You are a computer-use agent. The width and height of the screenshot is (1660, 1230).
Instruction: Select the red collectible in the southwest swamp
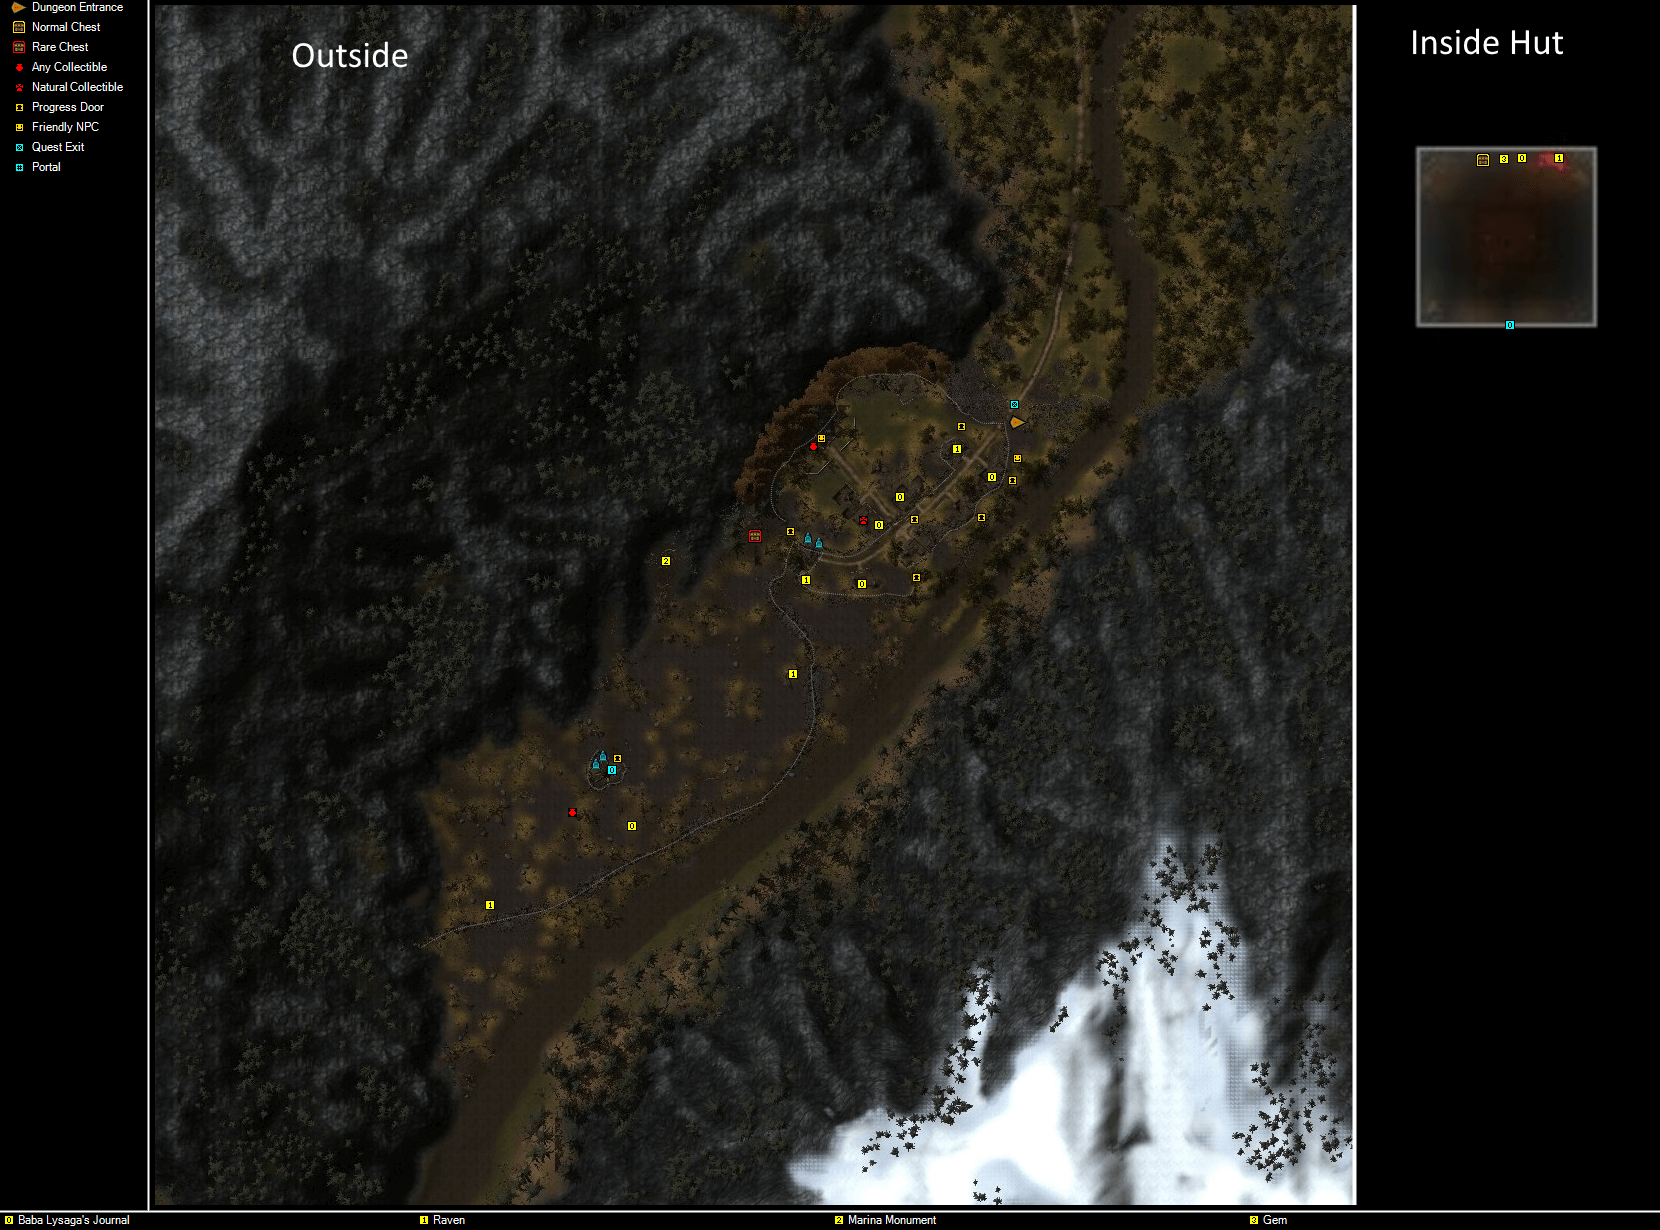pyautogui.click(x=572, y=813)
